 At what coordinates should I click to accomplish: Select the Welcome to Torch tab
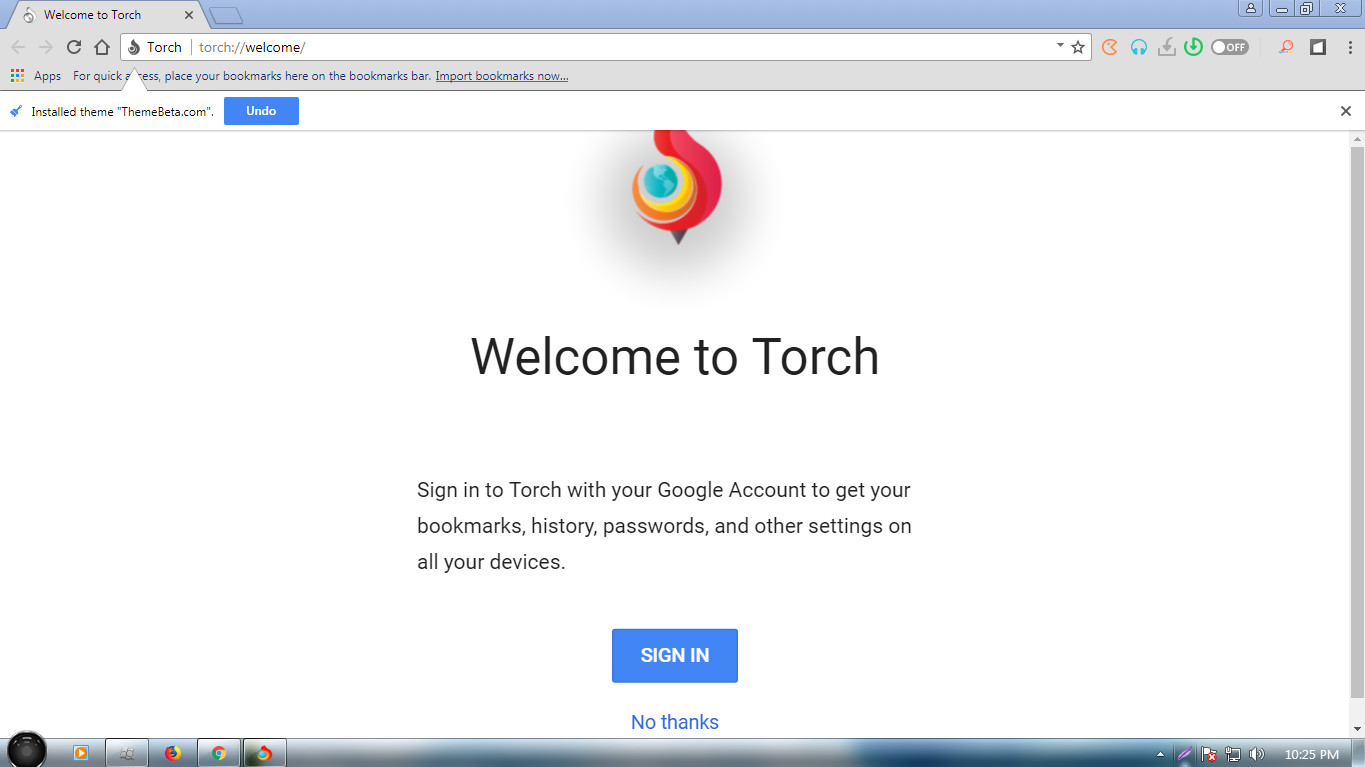[105, 15]
